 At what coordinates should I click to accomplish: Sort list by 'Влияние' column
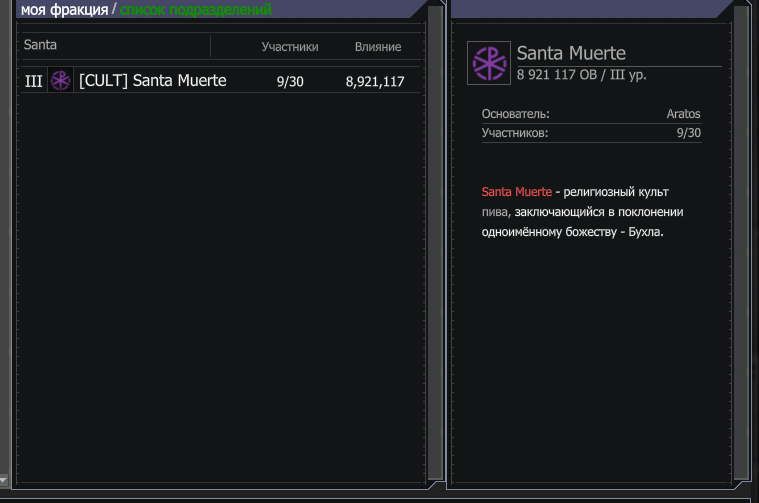tap(378, 47)
